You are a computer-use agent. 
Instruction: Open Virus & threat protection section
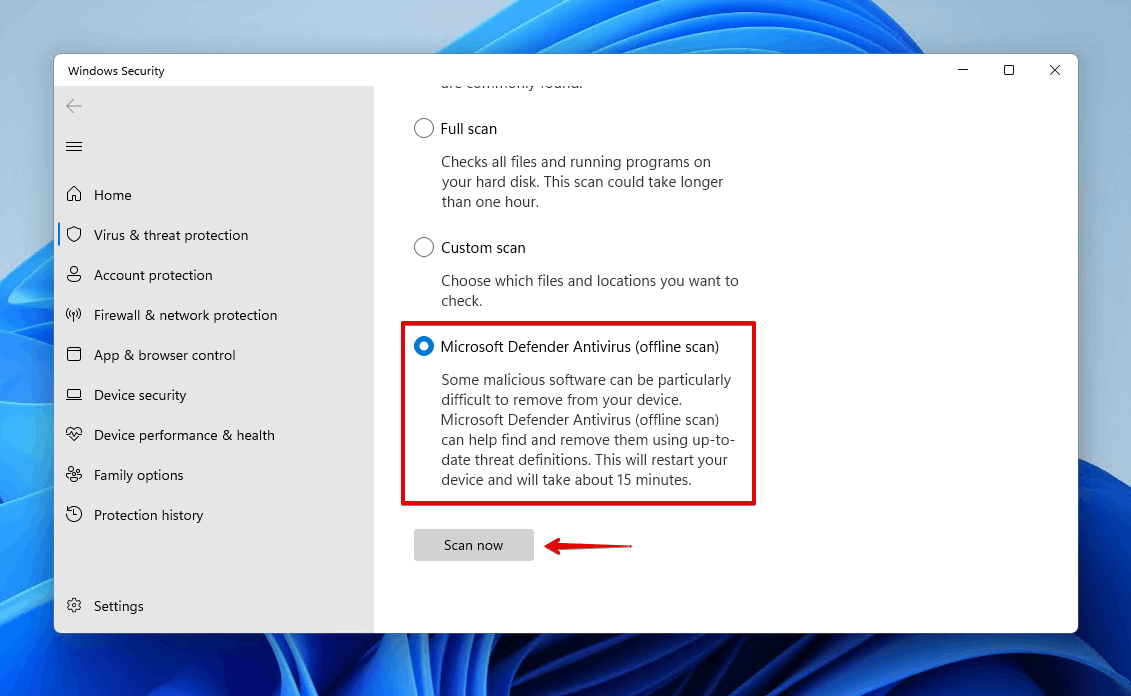[x=214, y=234]
